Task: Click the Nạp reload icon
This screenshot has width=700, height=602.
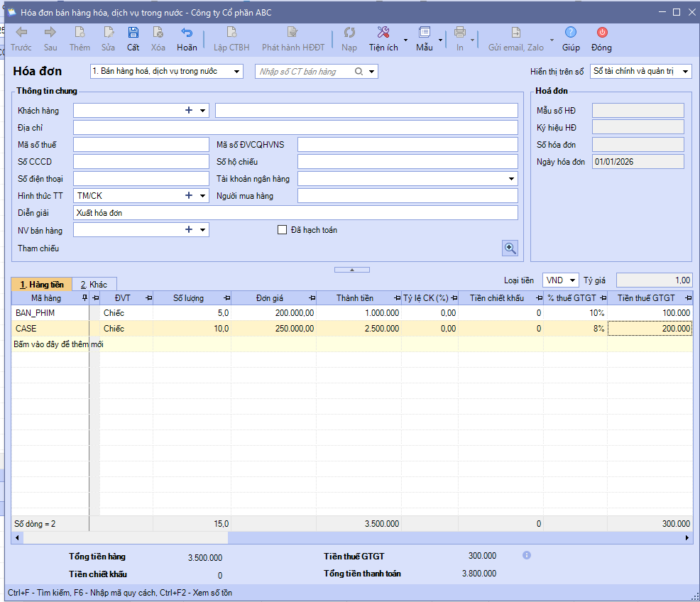Action: pyautogui.click(x=349, y=34)
